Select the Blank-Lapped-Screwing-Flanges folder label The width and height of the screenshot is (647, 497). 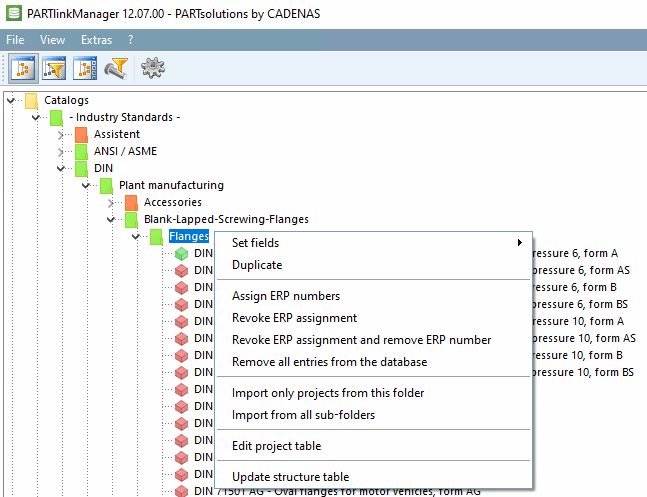point(226,219)
